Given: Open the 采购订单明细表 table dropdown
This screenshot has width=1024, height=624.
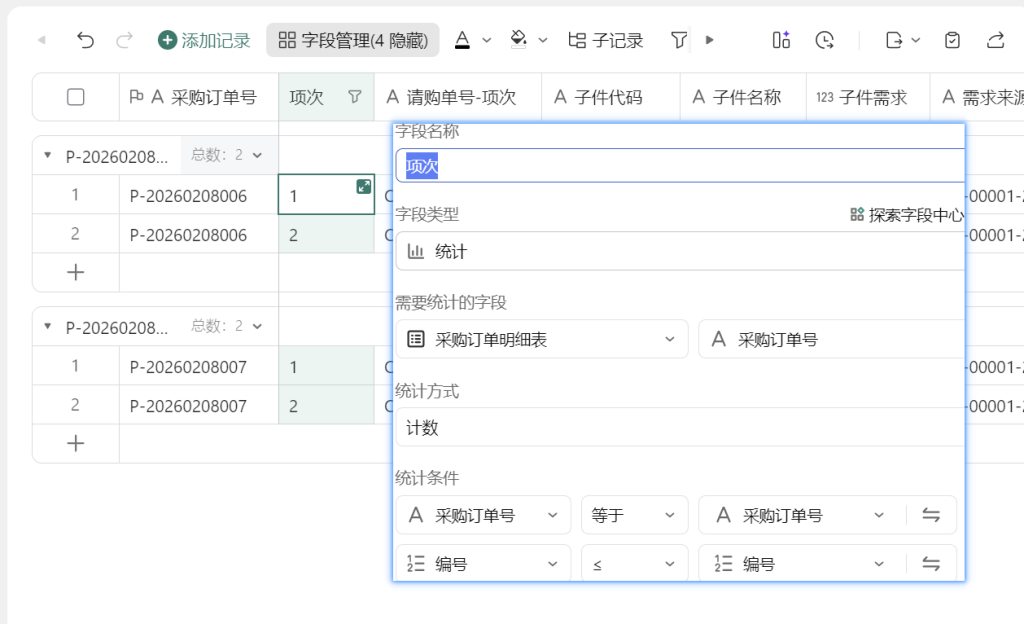Looking at the screenshot, I should (x=542, y=339).
